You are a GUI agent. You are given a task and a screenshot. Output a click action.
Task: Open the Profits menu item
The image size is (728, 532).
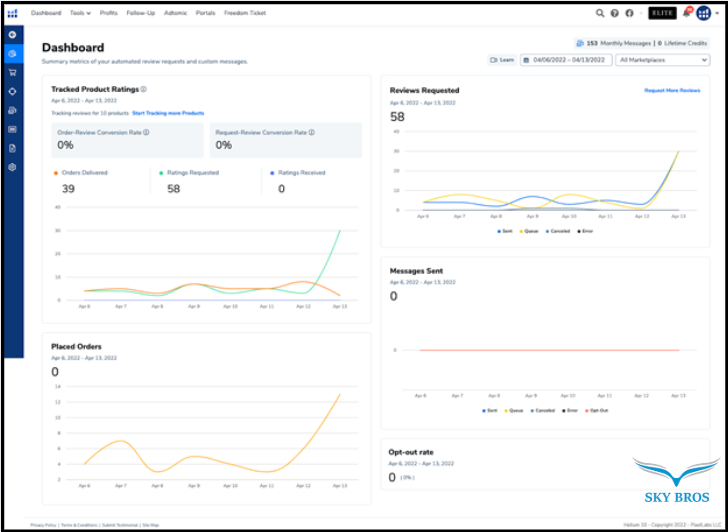pyautogui.click(x=108, y=13)
